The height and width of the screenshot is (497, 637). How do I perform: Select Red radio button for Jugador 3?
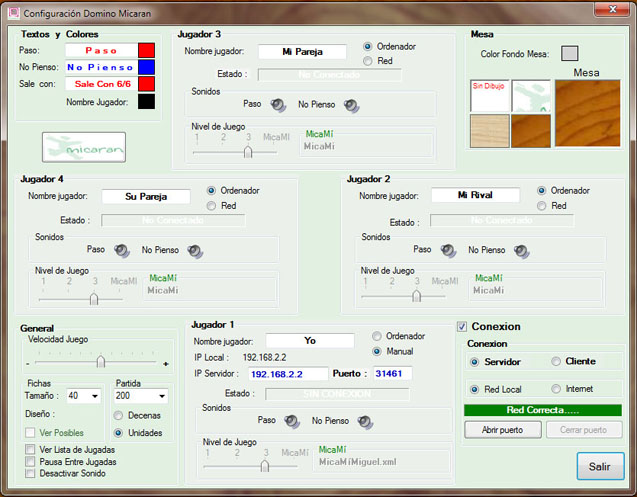369,61
